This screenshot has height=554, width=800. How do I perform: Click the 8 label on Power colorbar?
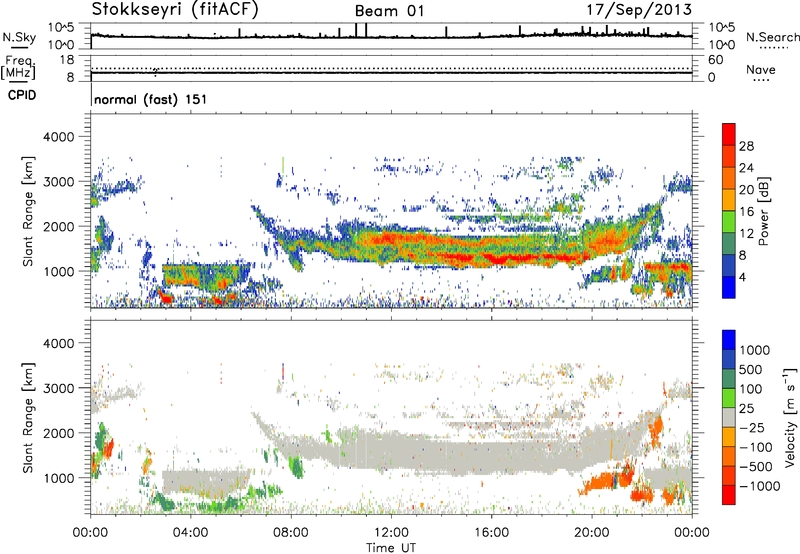[742, 256]
